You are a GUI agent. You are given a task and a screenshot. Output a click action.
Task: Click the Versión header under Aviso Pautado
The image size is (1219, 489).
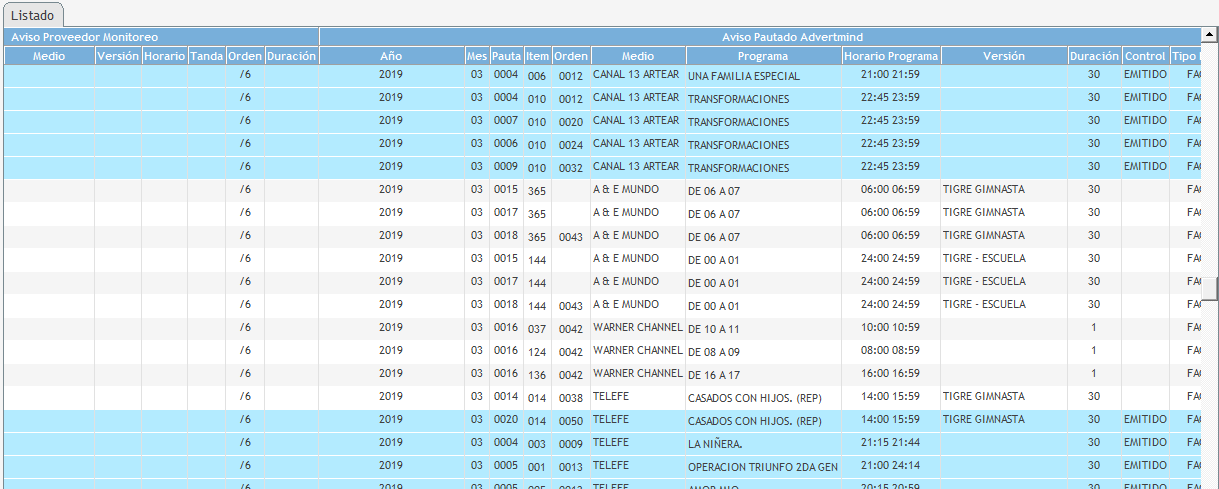tap(1003, 56)
